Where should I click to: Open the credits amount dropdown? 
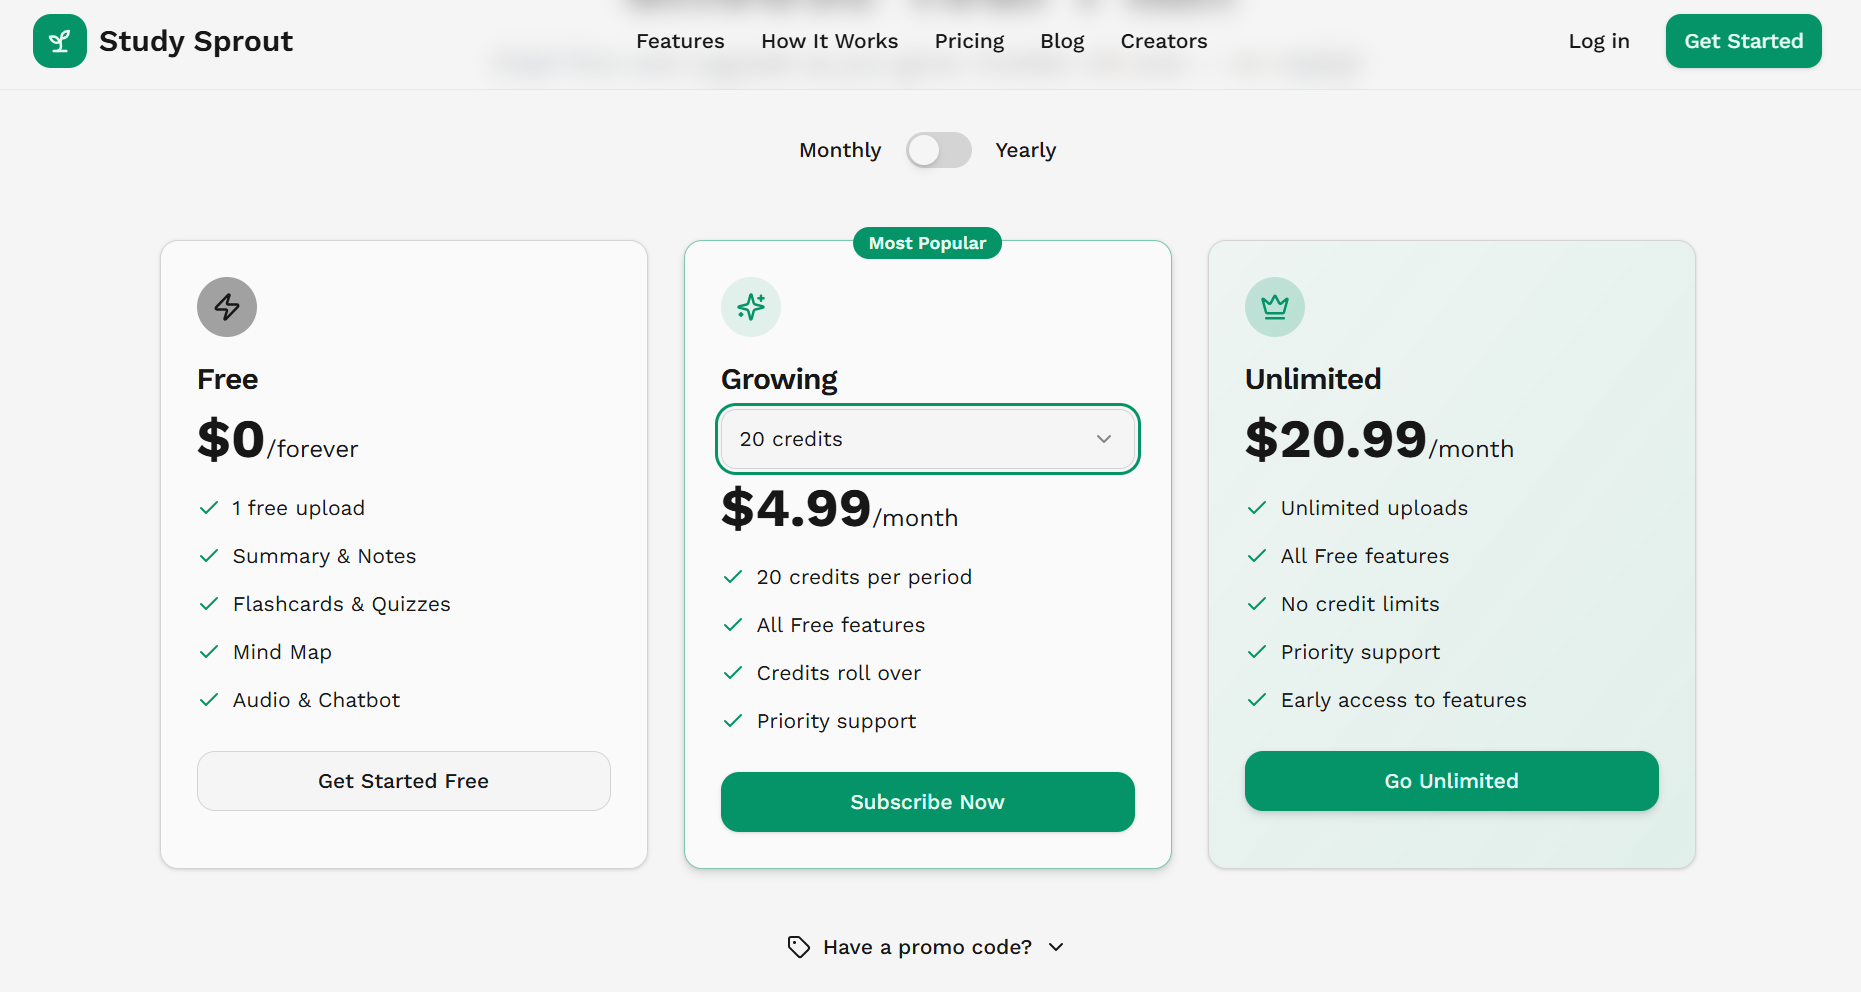click(x=926, y=438)
